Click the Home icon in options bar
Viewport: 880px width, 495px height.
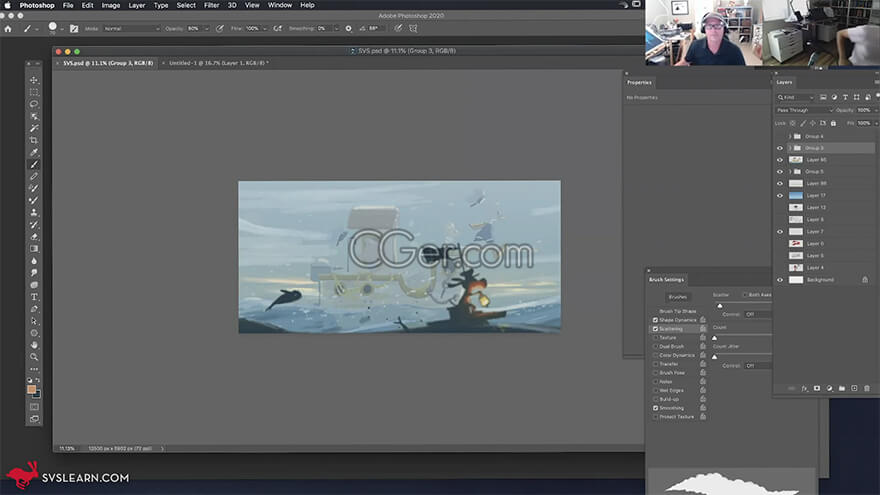(x=8, y=29)
